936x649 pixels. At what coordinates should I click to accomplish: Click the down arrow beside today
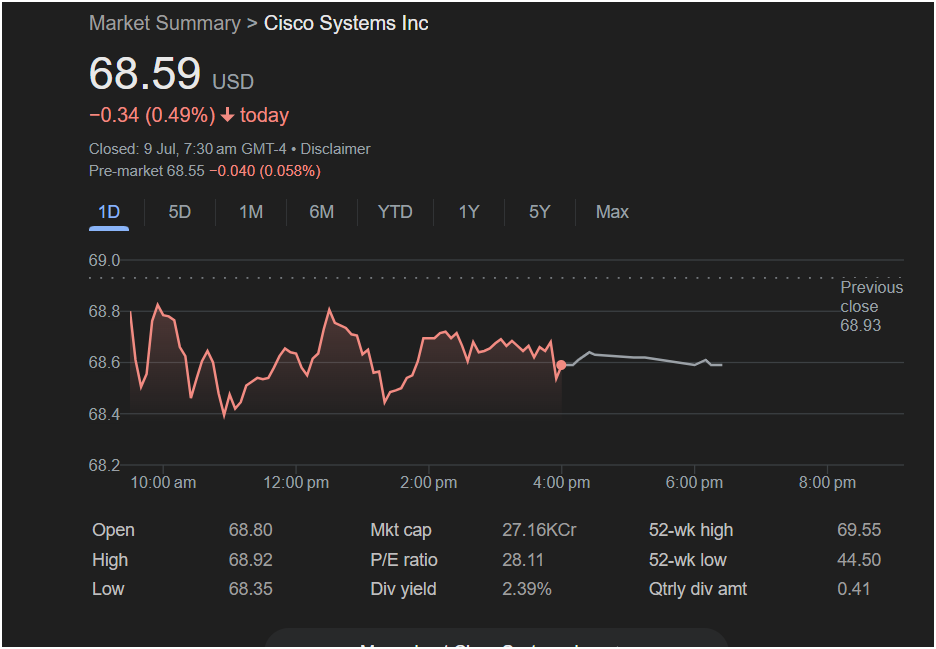tap(227, 115)
